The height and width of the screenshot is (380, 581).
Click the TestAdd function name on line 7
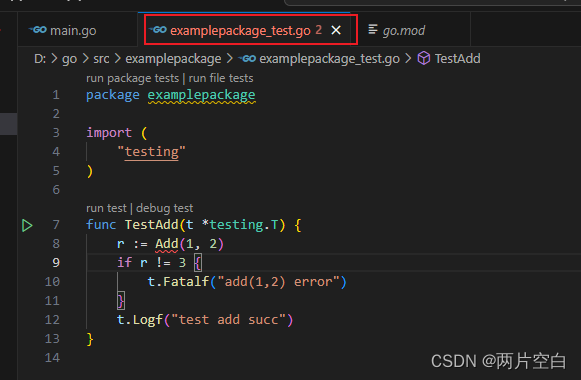[x=151, y=225]
